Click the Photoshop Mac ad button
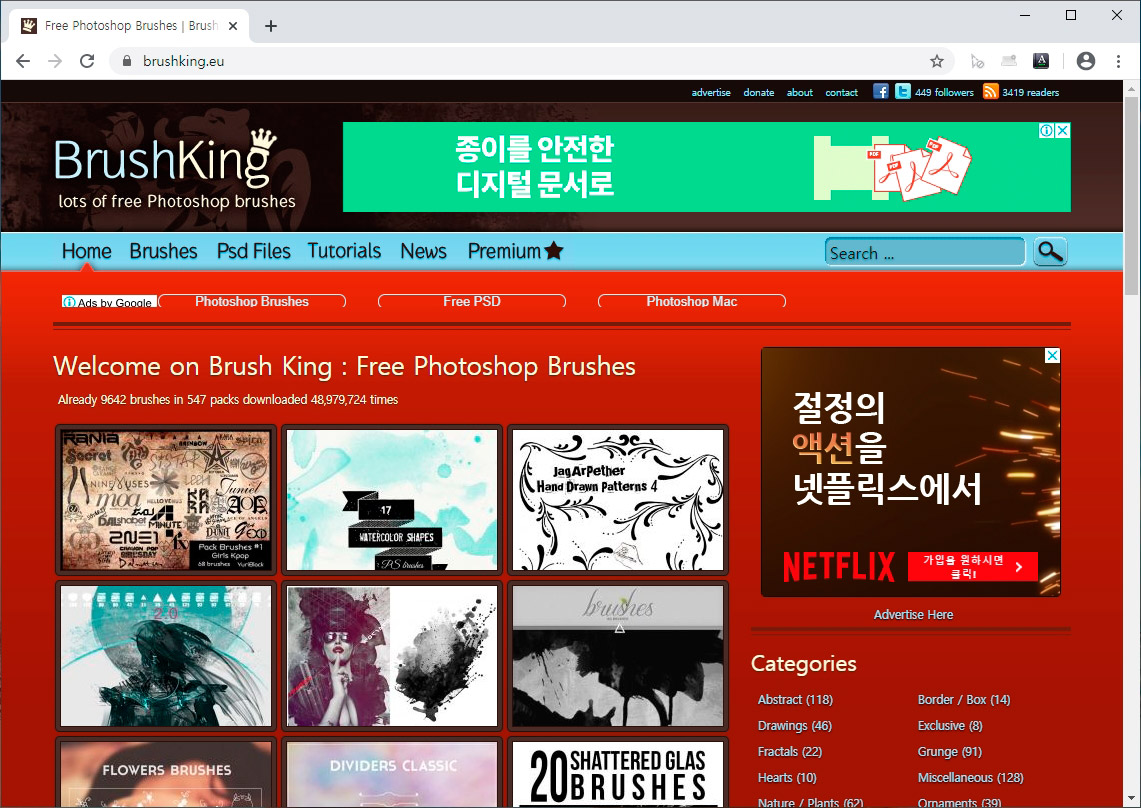 pos(691,301)
